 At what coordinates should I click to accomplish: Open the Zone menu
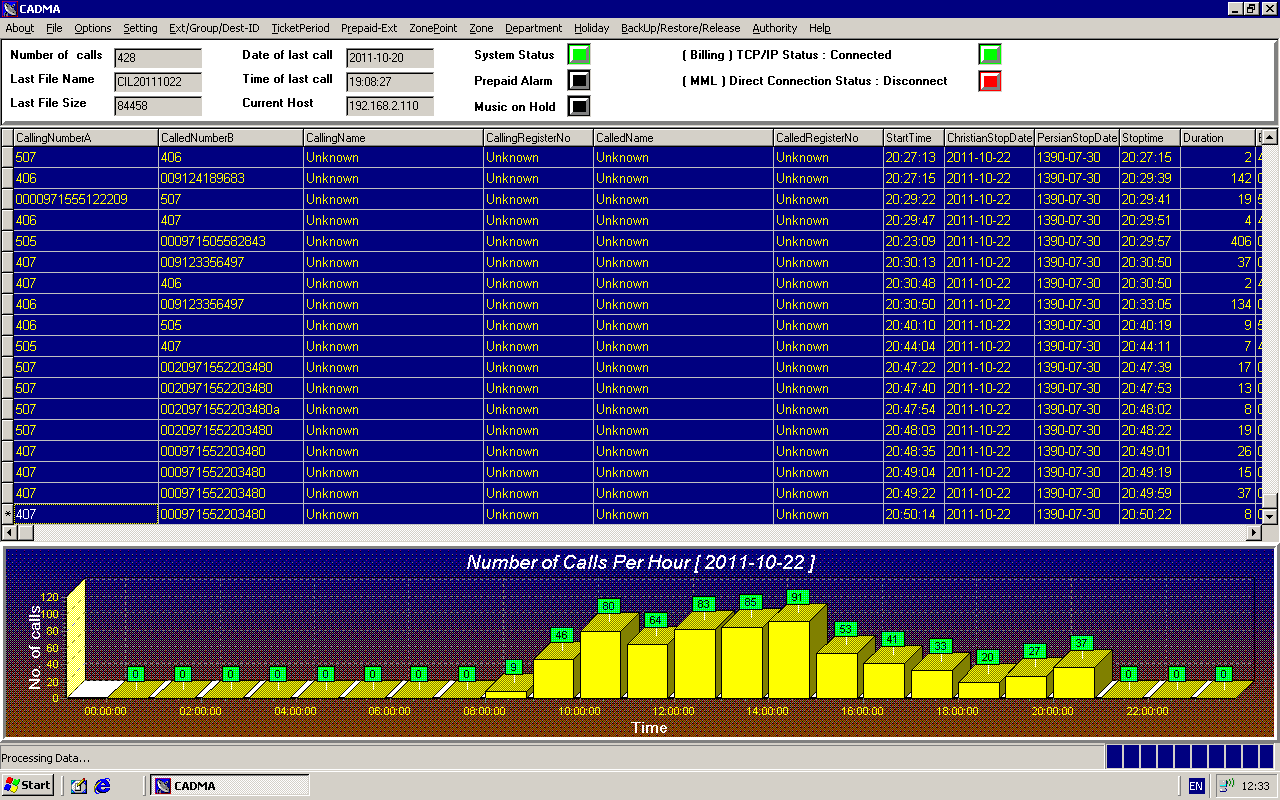(481, 28)
